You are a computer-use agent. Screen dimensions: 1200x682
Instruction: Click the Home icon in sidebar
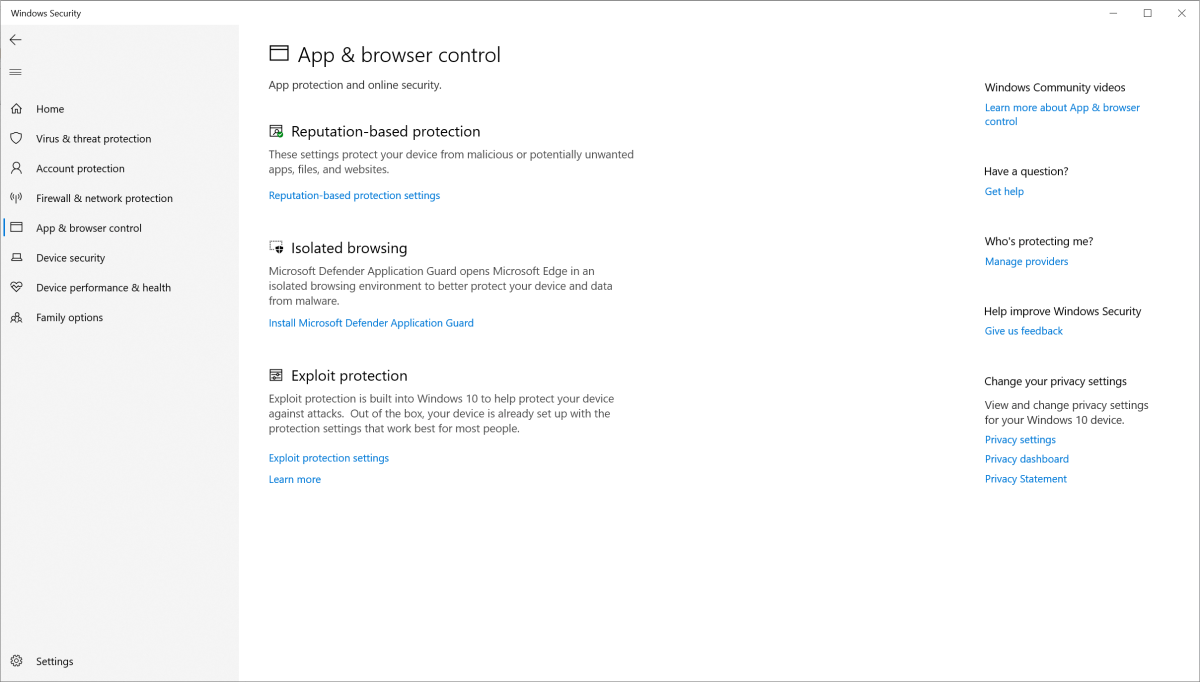16,108
